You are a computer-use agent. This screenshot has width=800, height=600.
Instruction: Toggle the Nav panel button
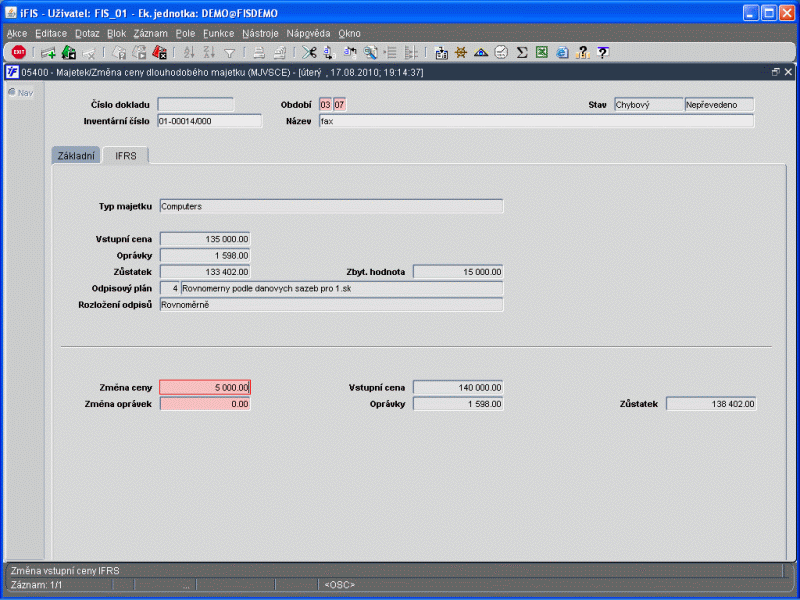click(21, 93)
